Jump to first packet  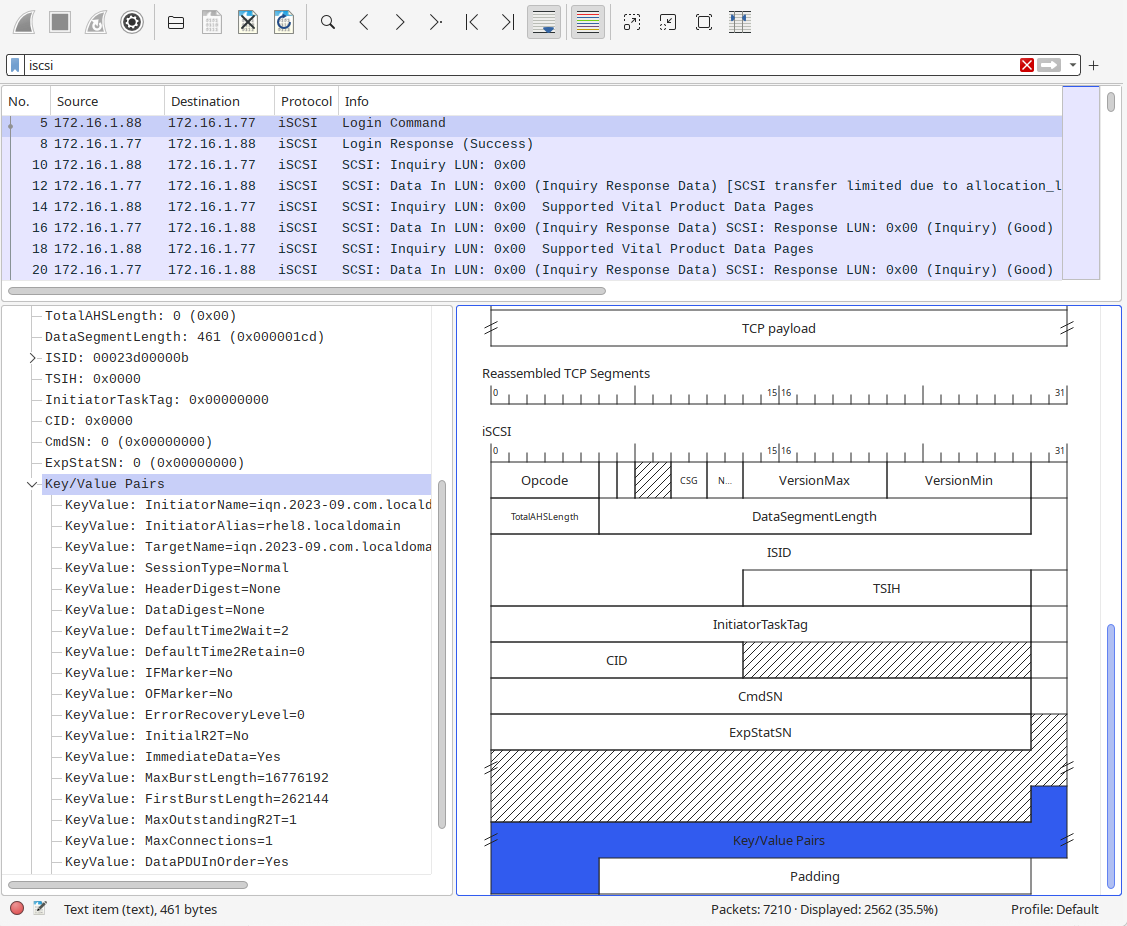tap(472, 22)
